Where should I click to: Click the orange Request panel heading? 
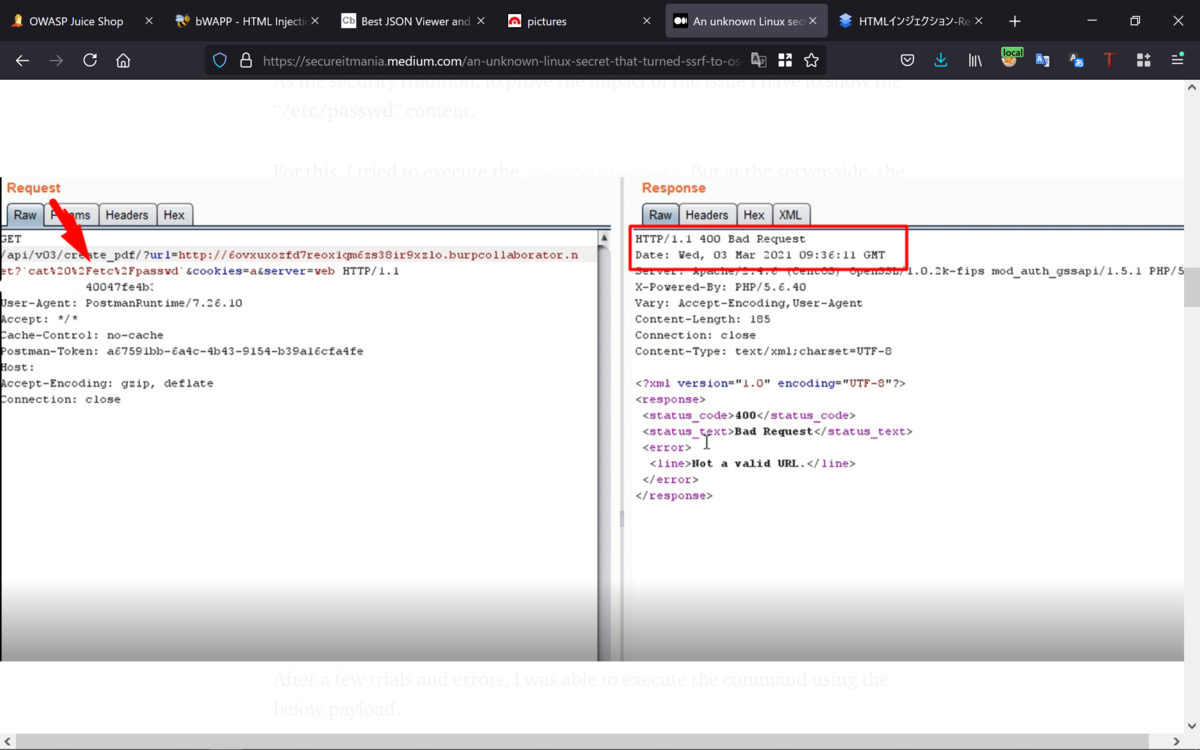tap(33, 188)
